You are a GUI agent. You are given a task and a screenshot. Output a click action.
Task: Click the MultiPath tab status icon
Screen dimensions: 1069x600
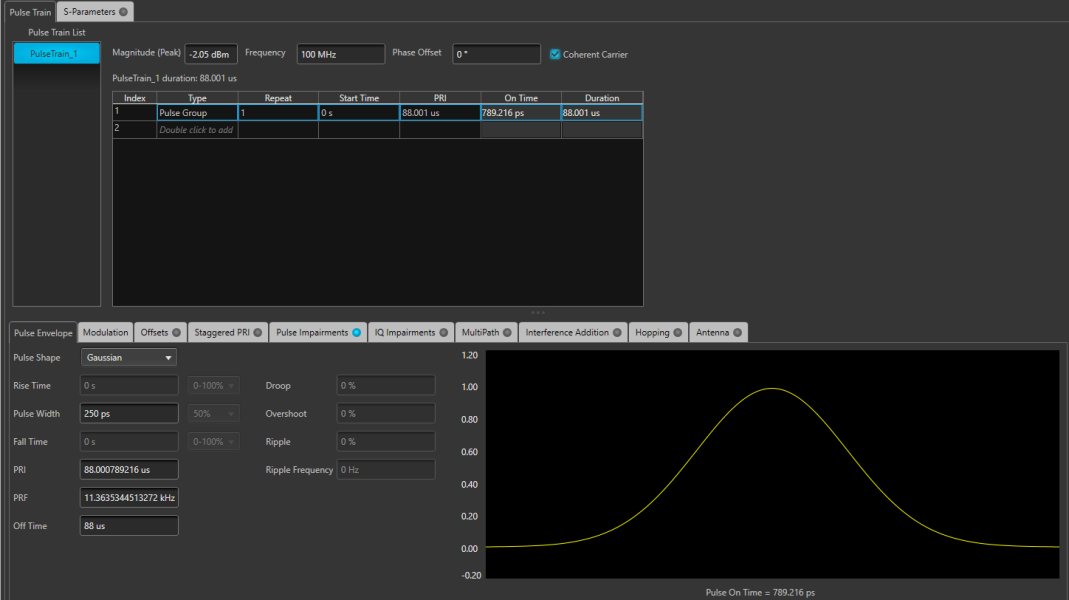pos(507,332)
